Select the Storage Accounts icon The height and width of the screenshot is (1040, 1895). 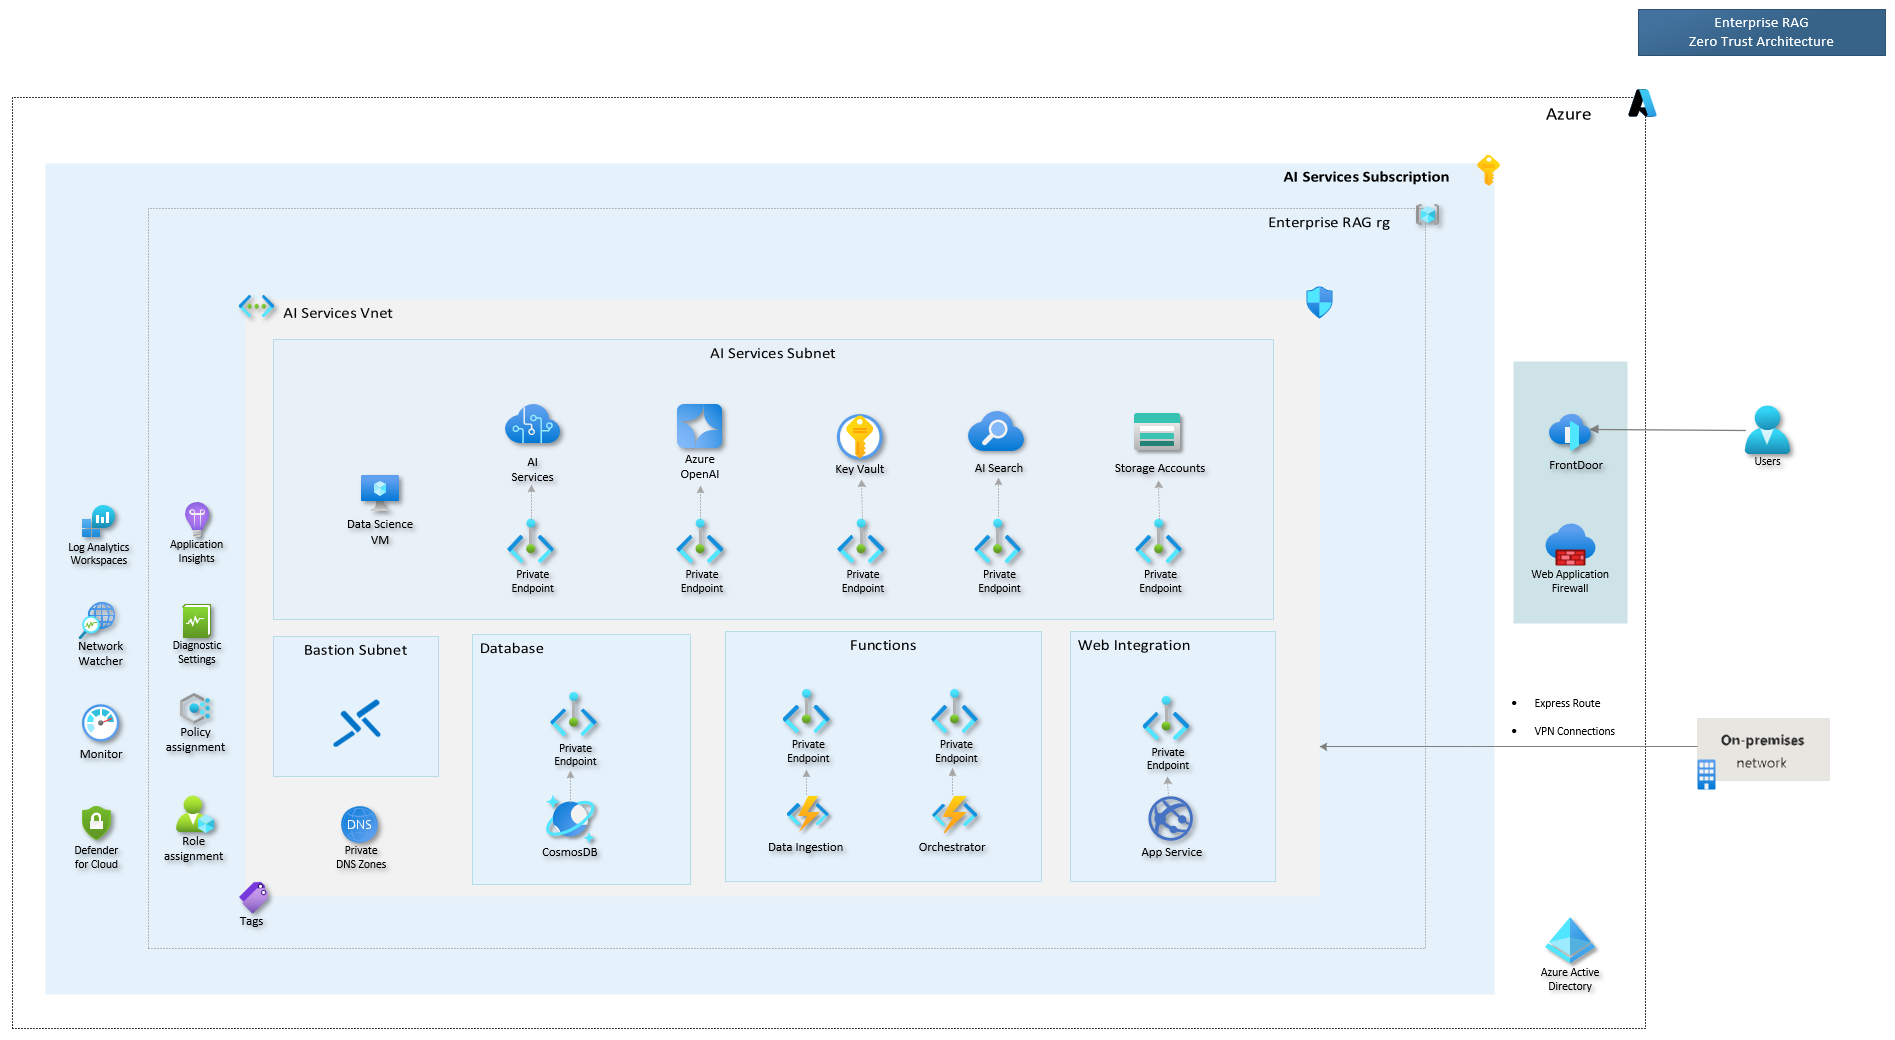tap(1158, 433)
